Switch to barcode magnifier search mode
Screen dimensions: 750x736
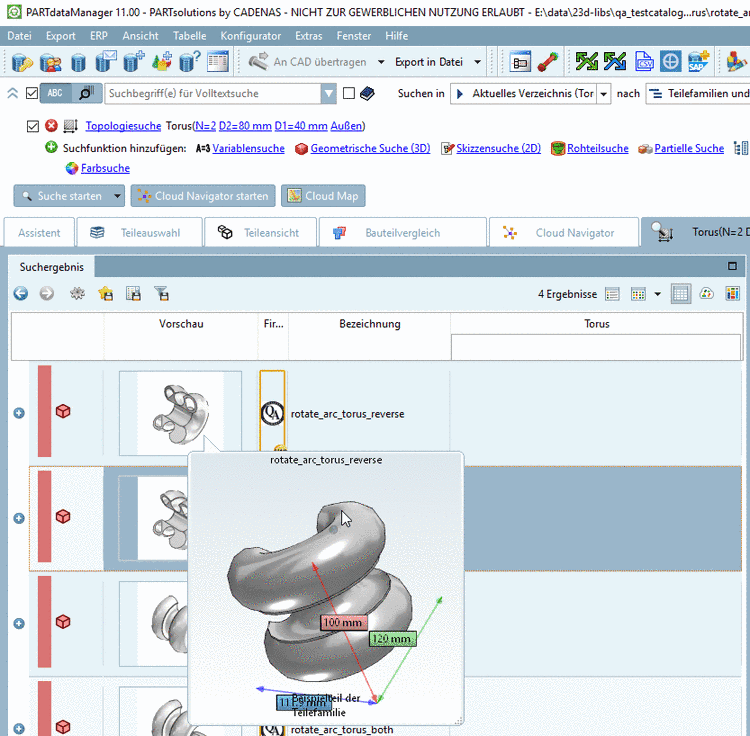[87, 93]
